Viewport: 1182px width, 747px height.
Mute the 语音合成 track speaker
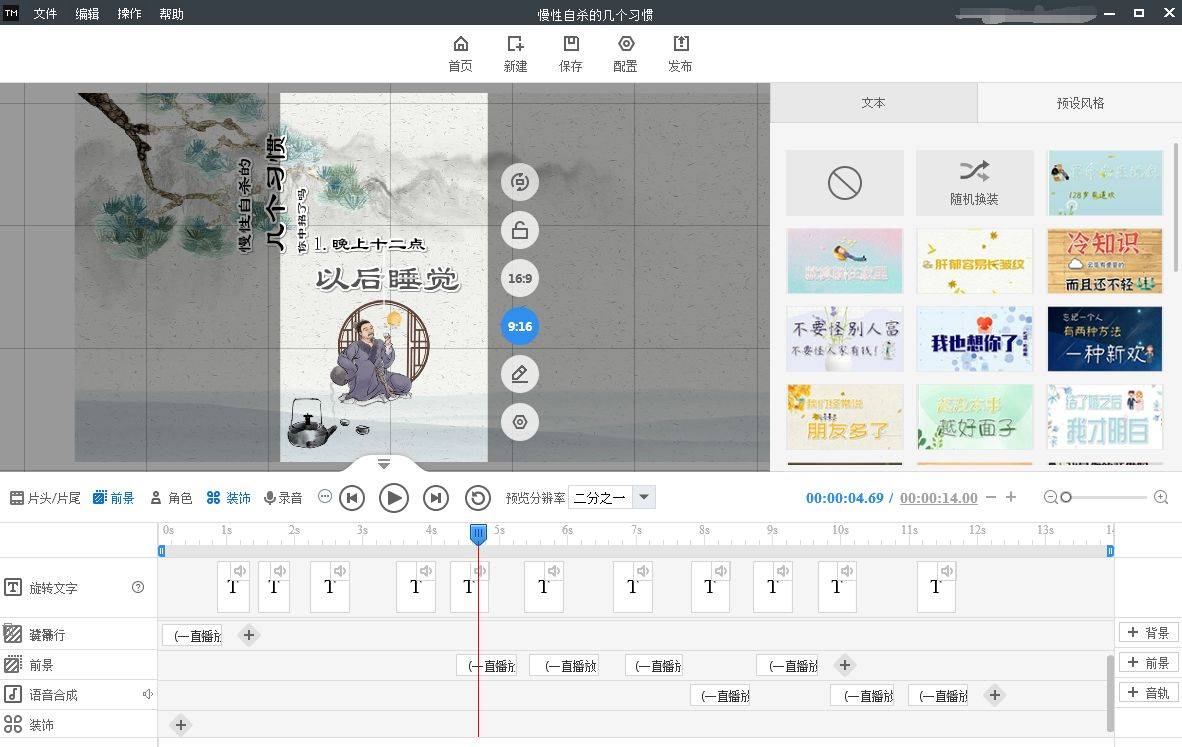click(x=148, y=694)
